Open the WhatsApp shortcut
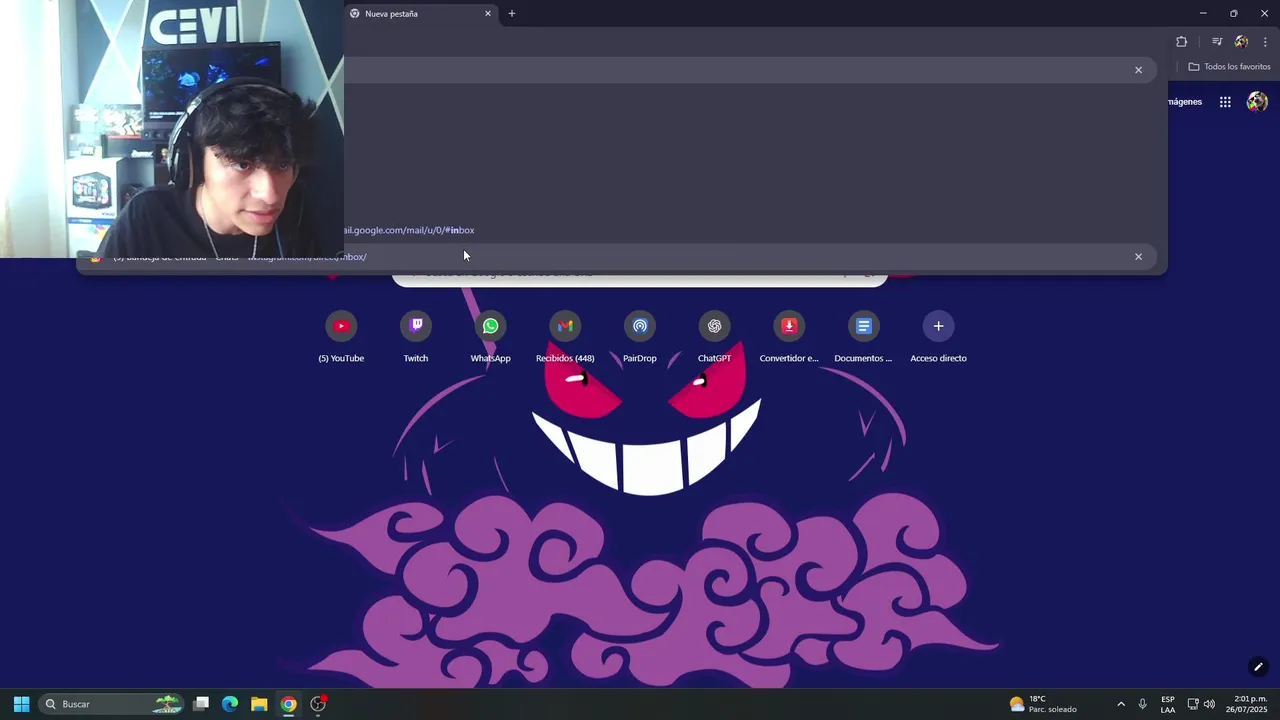 tap(490, 337)
